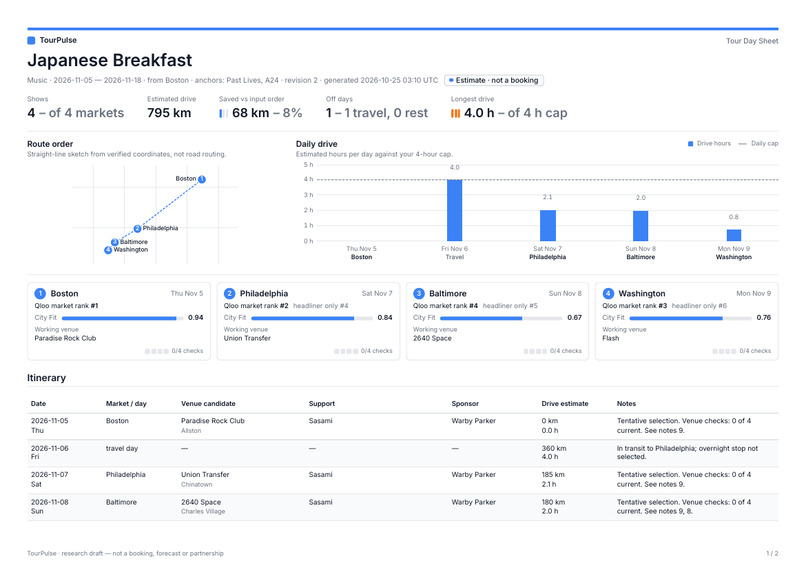Viewport: 806px width, 570px height.
Task: Click the Drive estimate column header
Action: tap(565, 403)
